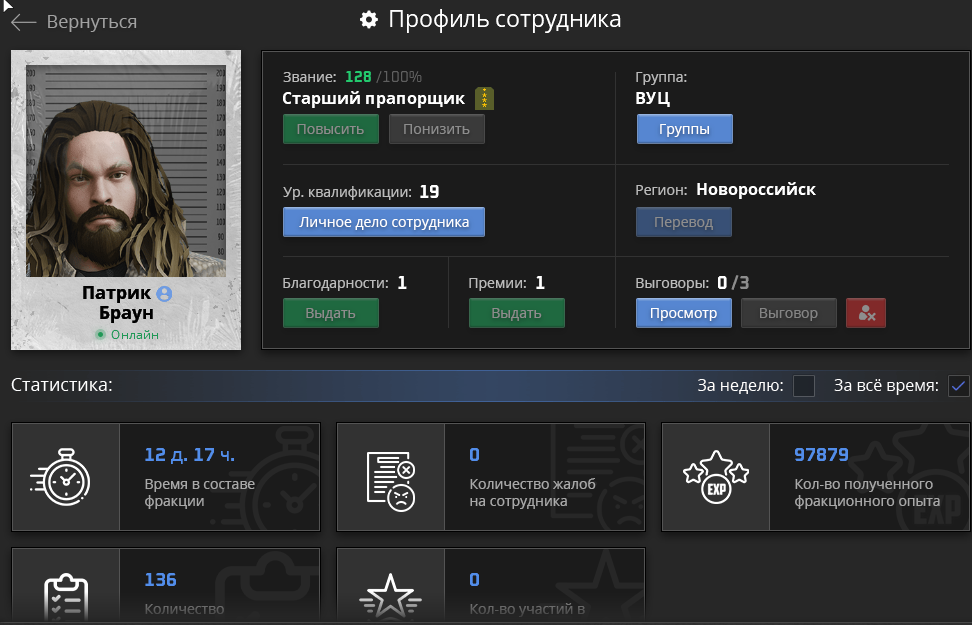Click Выдать under Премии
The height and width of the screenshot is (625, 972).
tap(516, 313)
